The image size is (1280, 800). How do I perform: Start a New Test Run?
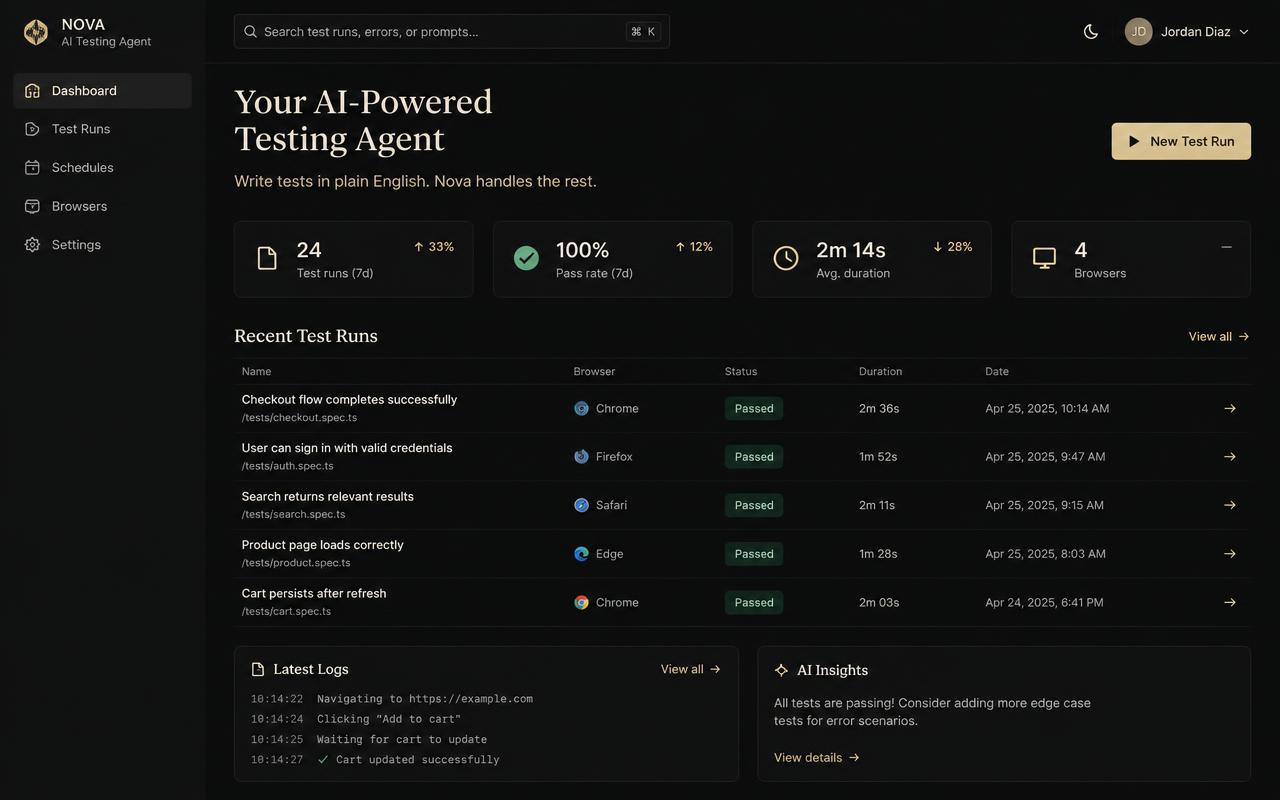pyautogui.click(x=1181, y=141)
